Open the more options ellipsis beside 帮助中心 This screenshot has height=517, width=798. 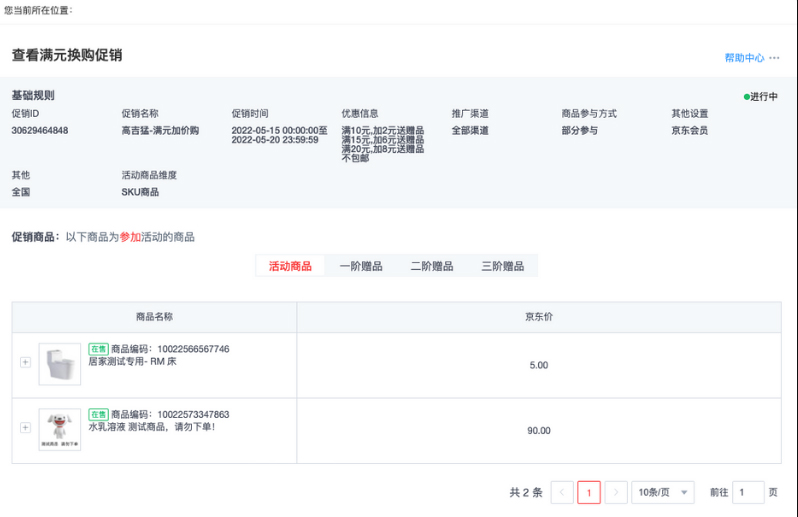tap(774, 58)
